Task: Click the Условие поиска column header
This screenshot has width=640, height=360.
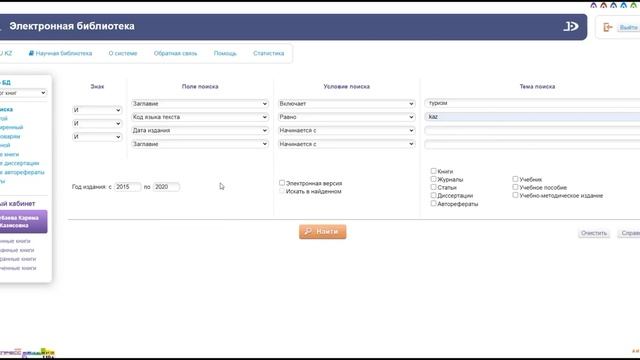Action: pyautogui.click(x=347, y=87)
